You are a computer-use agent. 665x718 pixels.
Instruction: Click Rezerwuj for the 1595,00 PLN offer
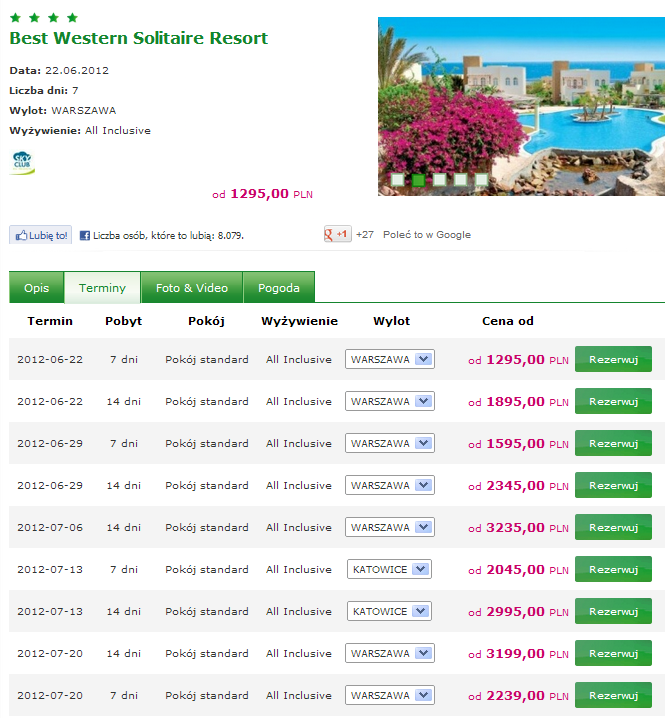[613, 443]
